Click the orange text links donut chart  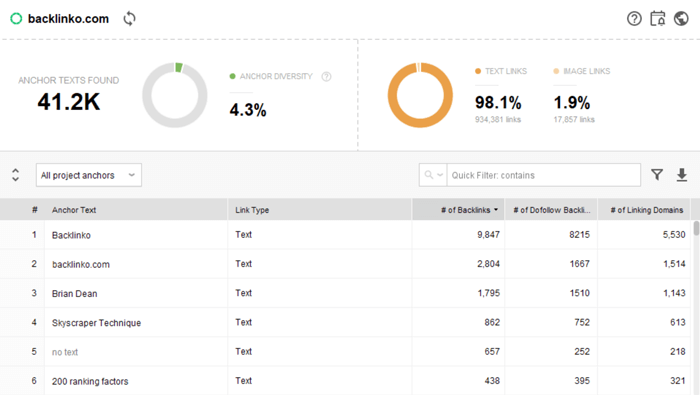[420, 95]
